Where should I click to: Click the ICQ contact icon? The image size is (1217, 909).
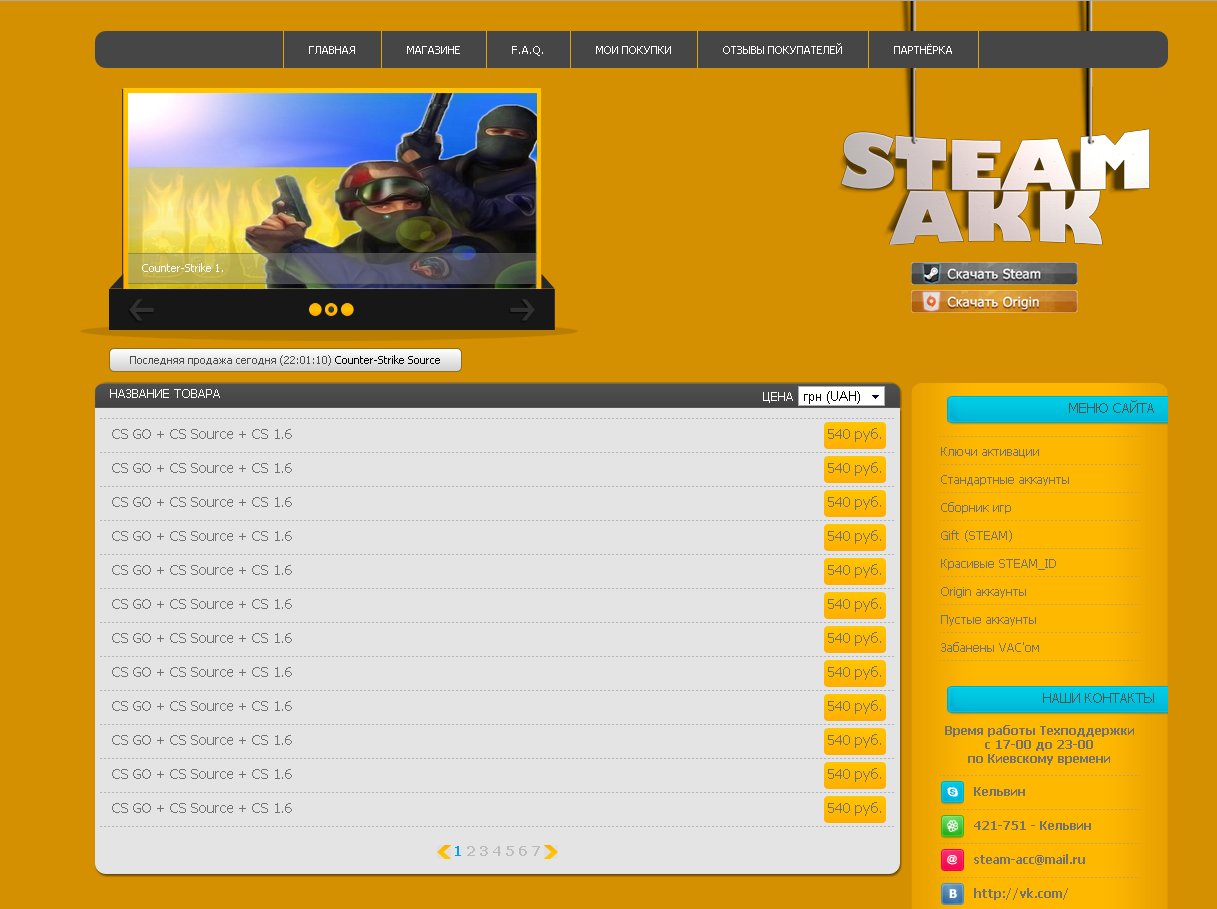(x=953, y=826)
